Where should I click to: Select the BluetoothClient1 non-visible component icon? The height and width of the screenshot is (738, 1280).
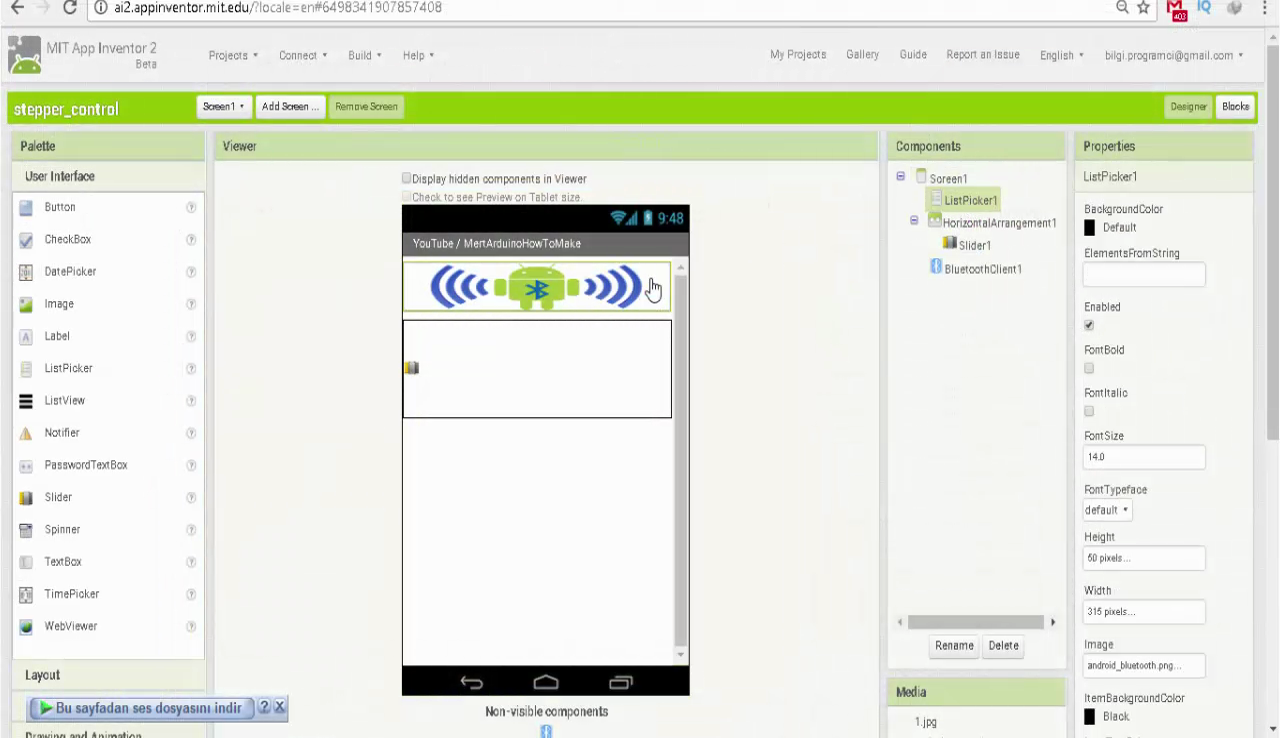point(546,732)
